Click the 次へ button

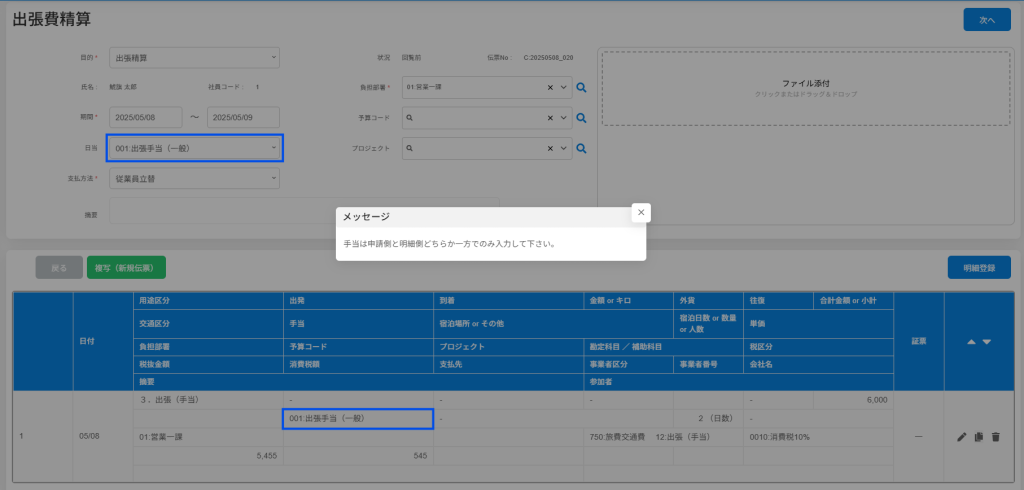click(986, 20)
